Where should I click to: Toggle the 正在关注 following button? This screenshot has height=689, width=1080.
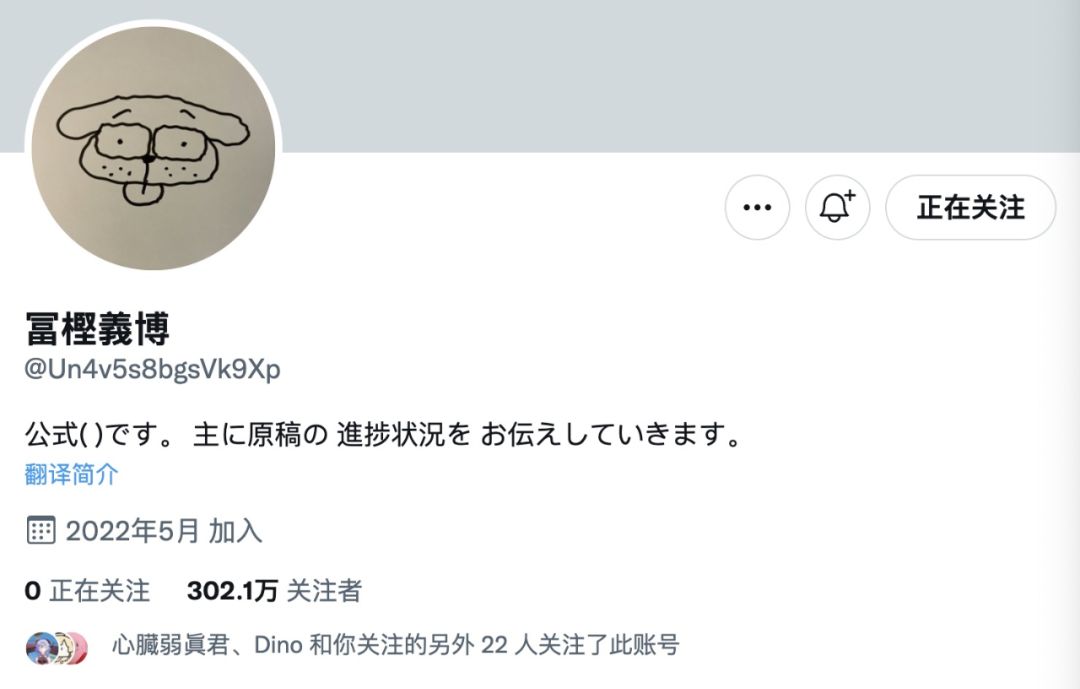coord(970,207)
